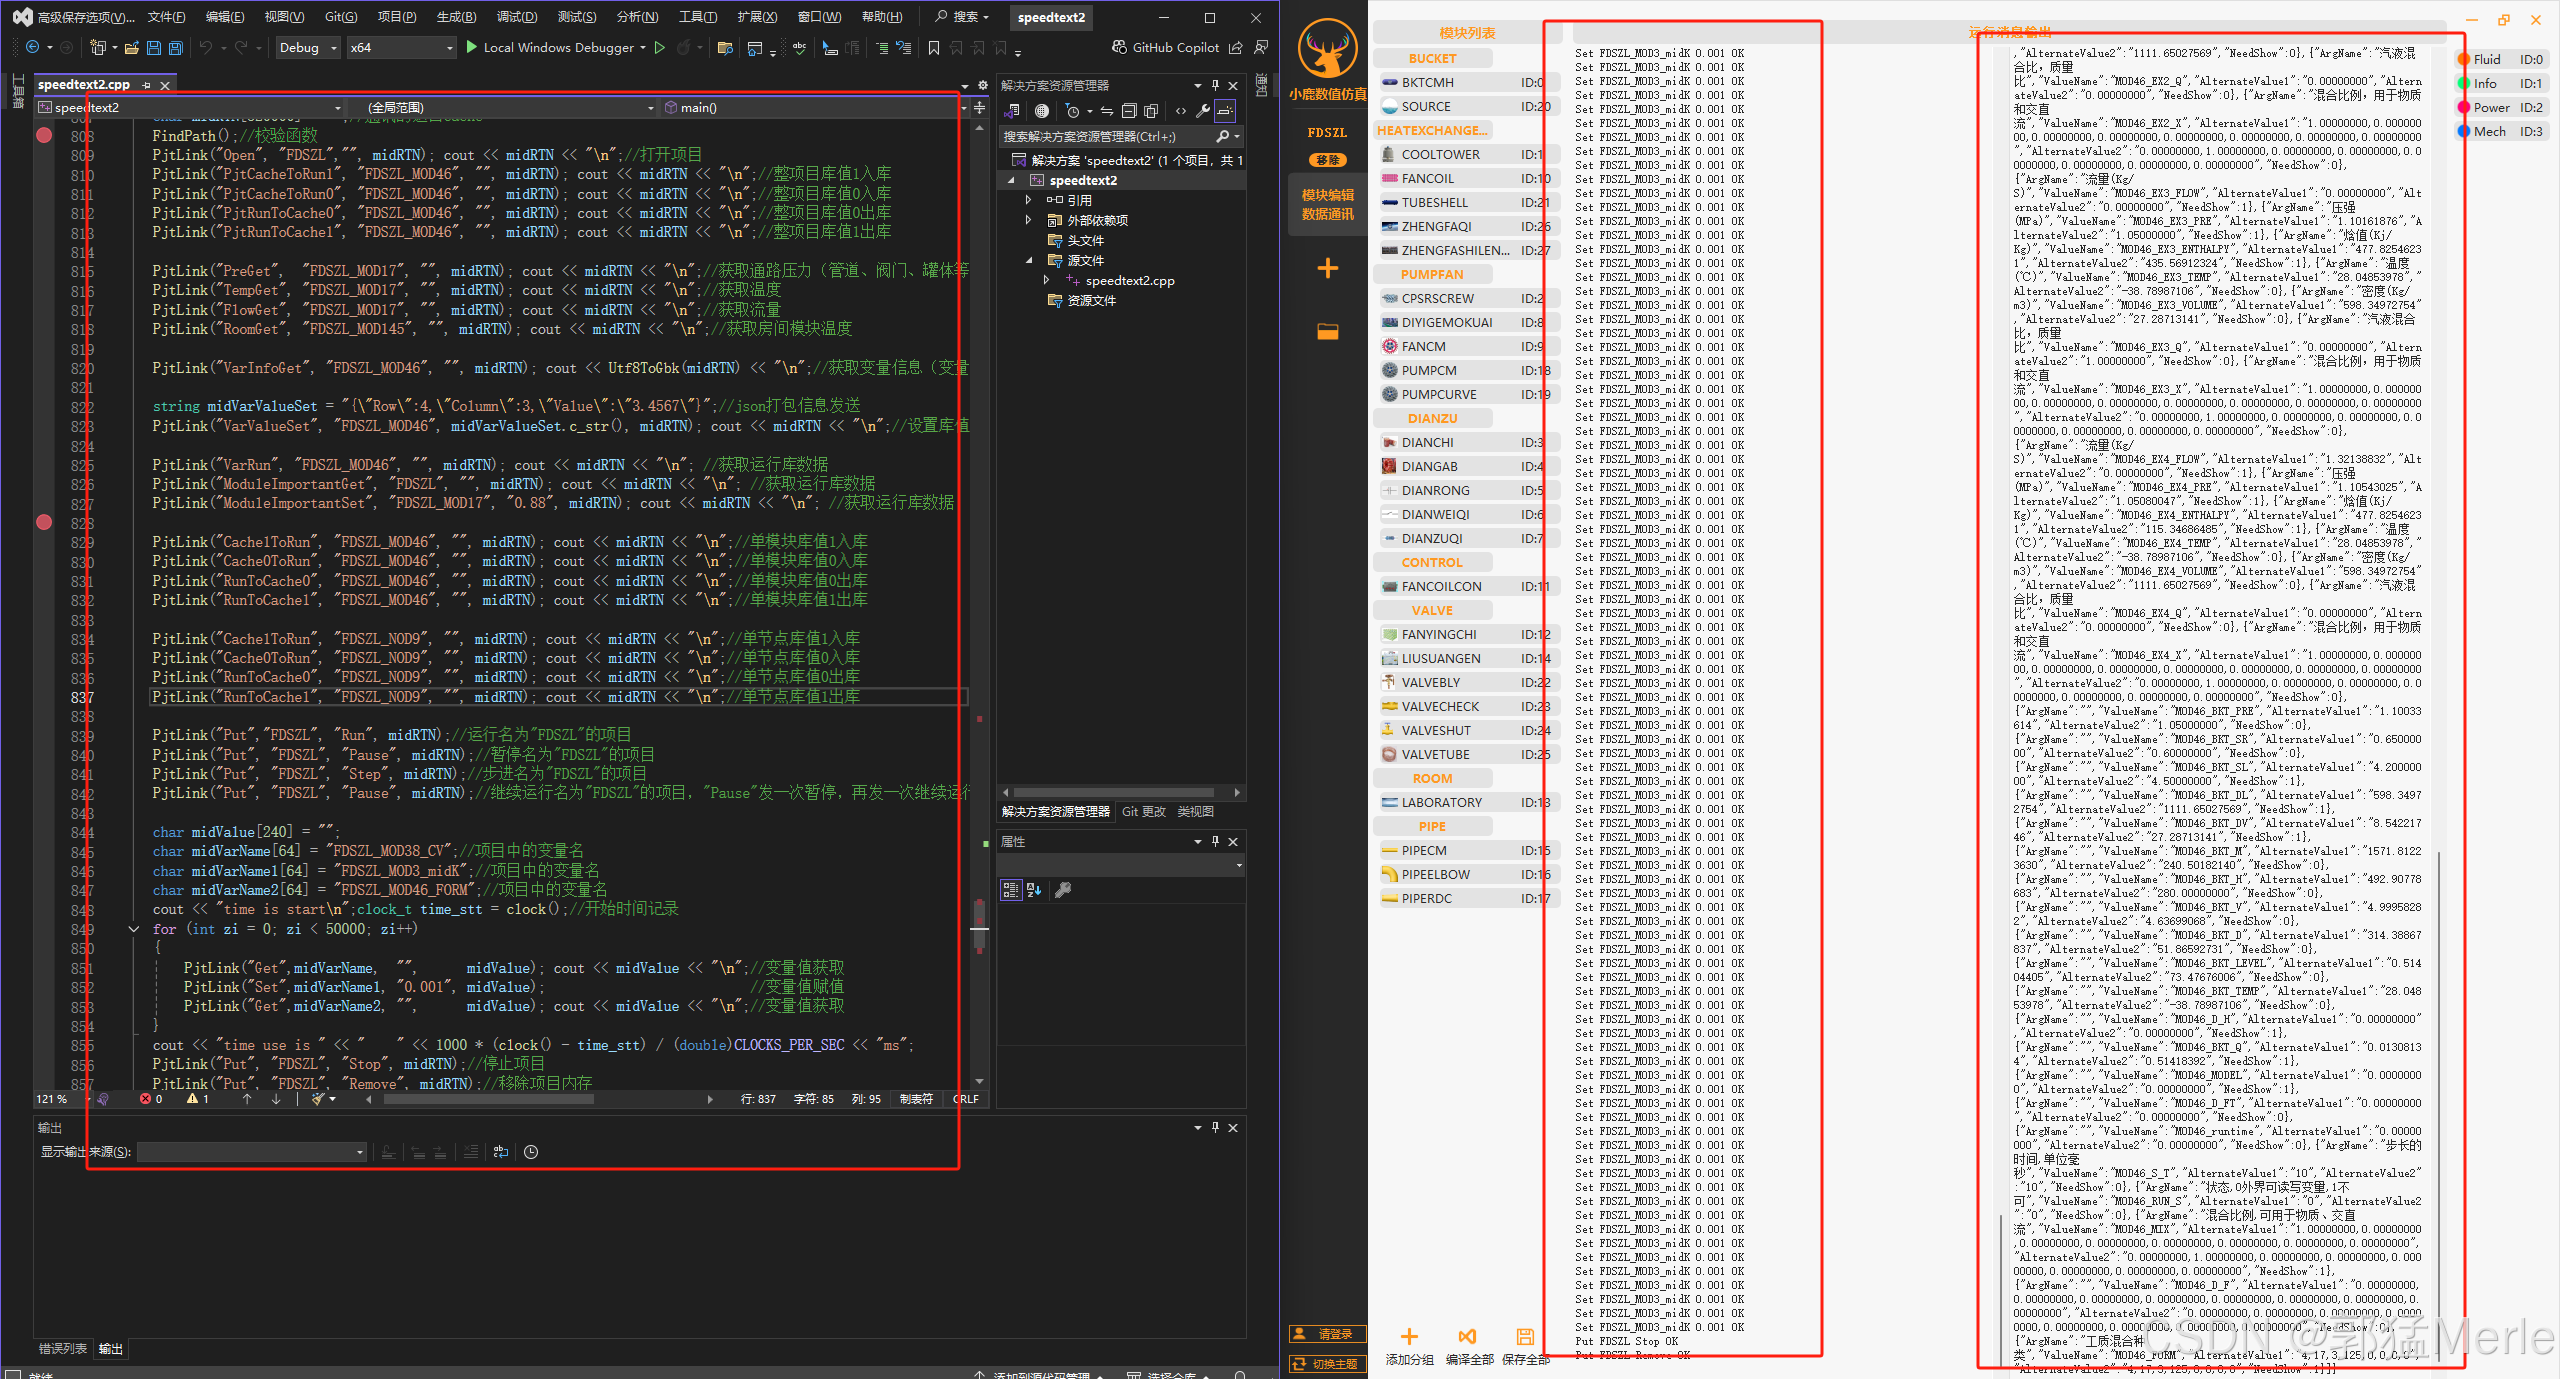2560x1379 pixels.
Task: Click the editor settings gear above code window
Action: click(983, 85)
